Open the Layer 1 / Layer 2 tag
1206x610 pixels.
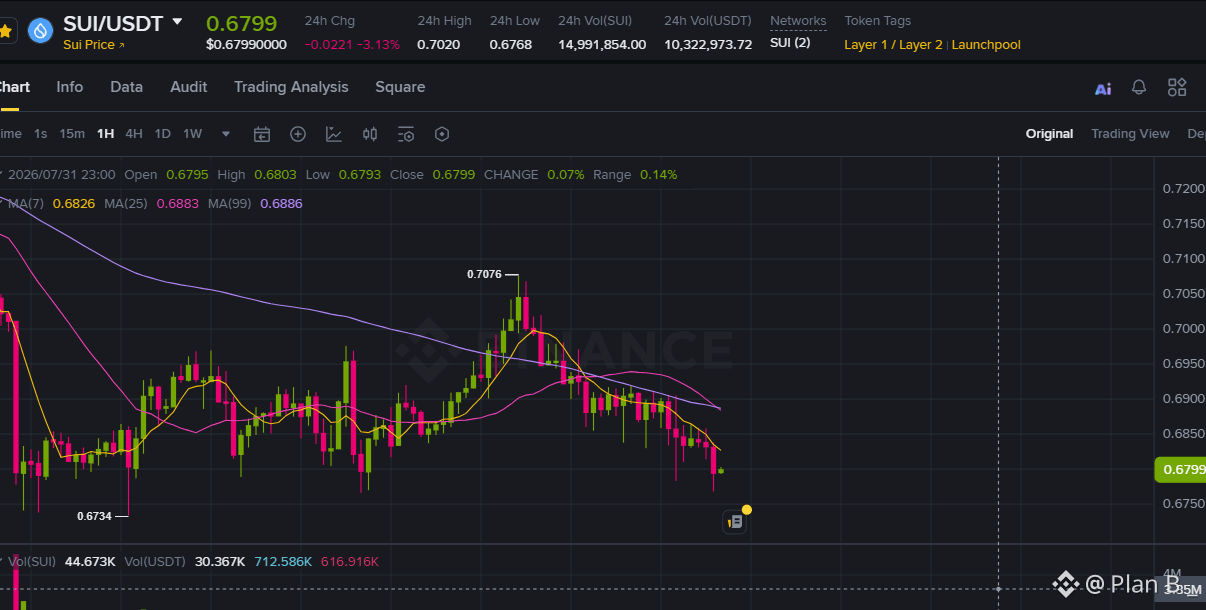coord(893,44)
